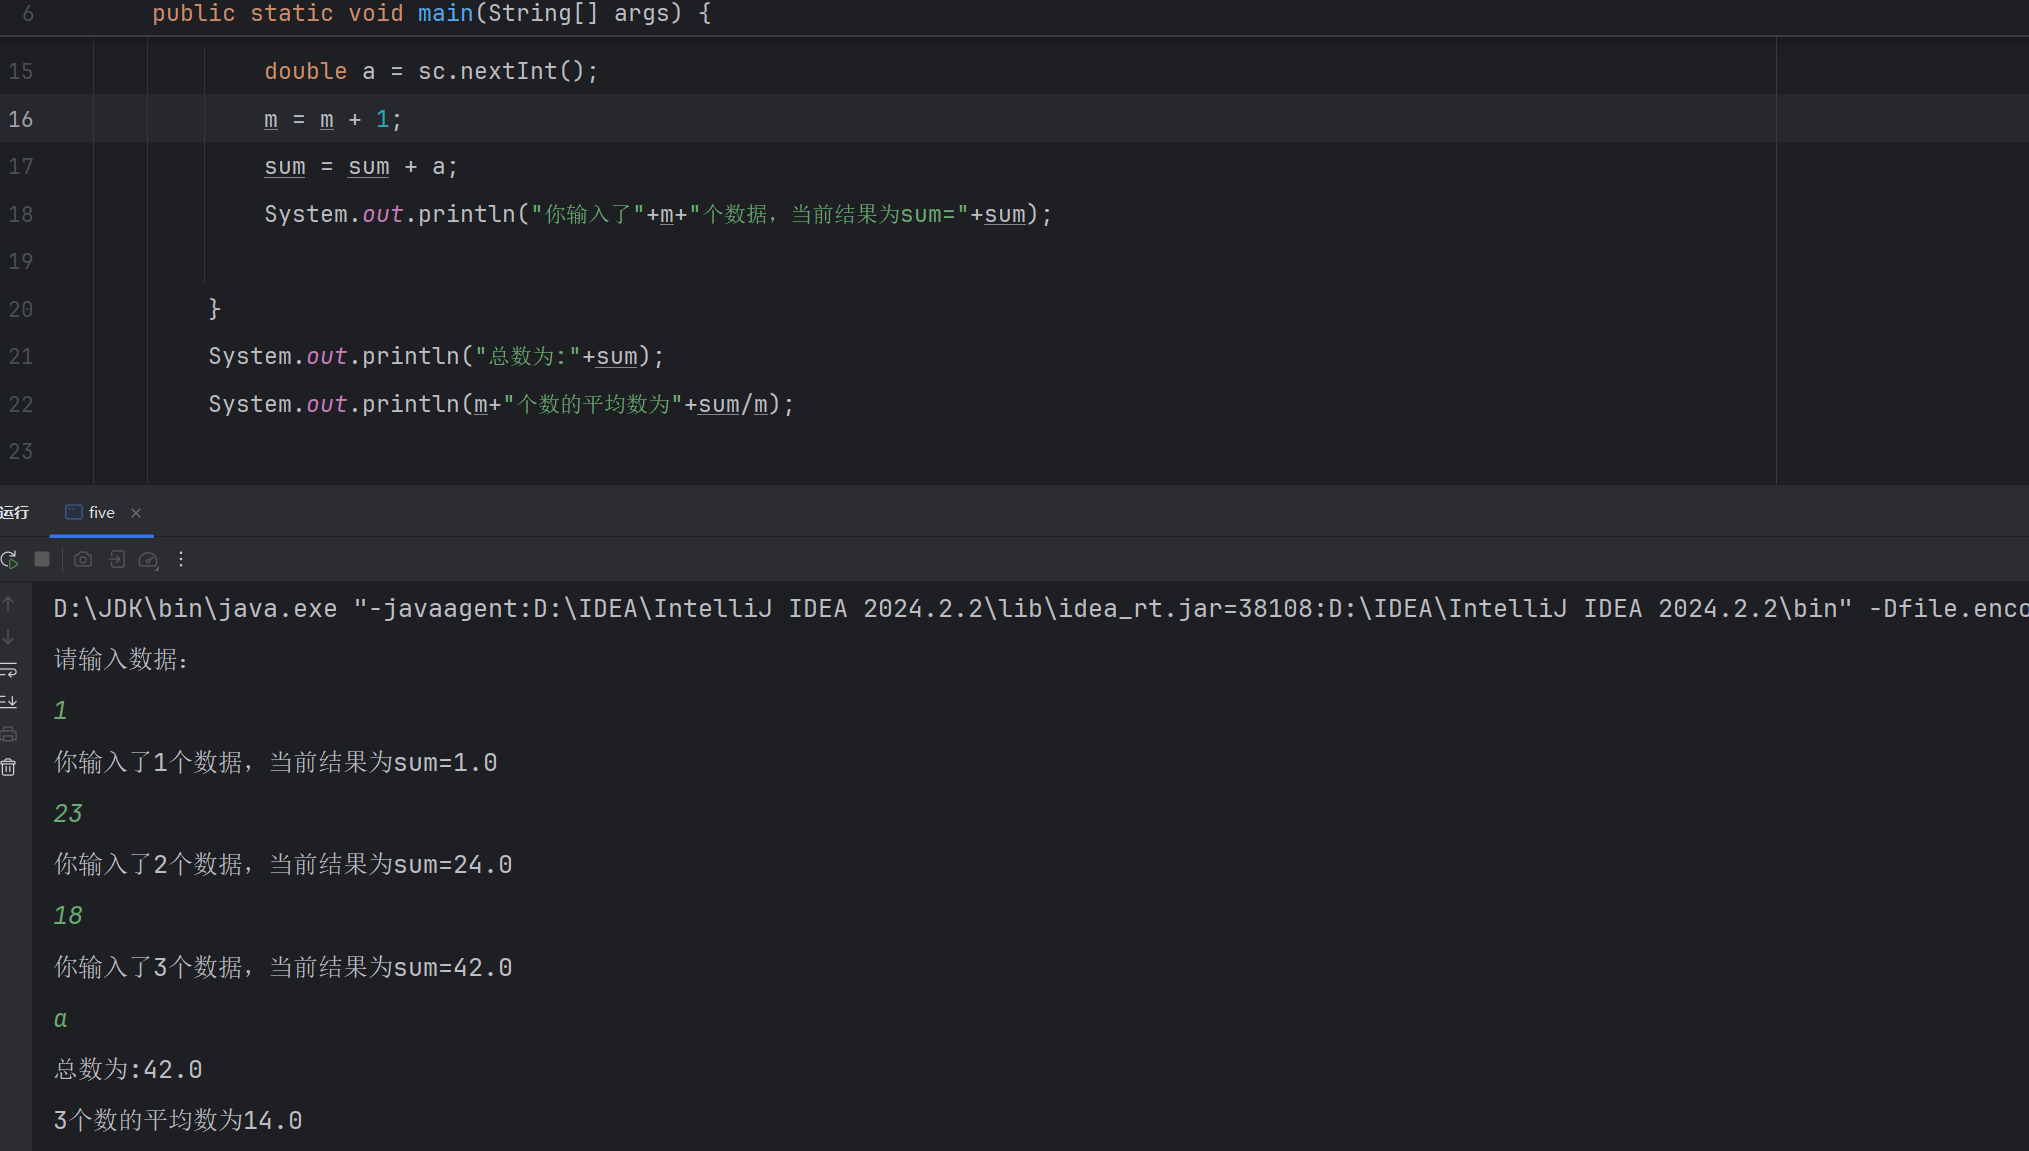
Task: Rerun the 'five' program
Action: coord(9,559)
